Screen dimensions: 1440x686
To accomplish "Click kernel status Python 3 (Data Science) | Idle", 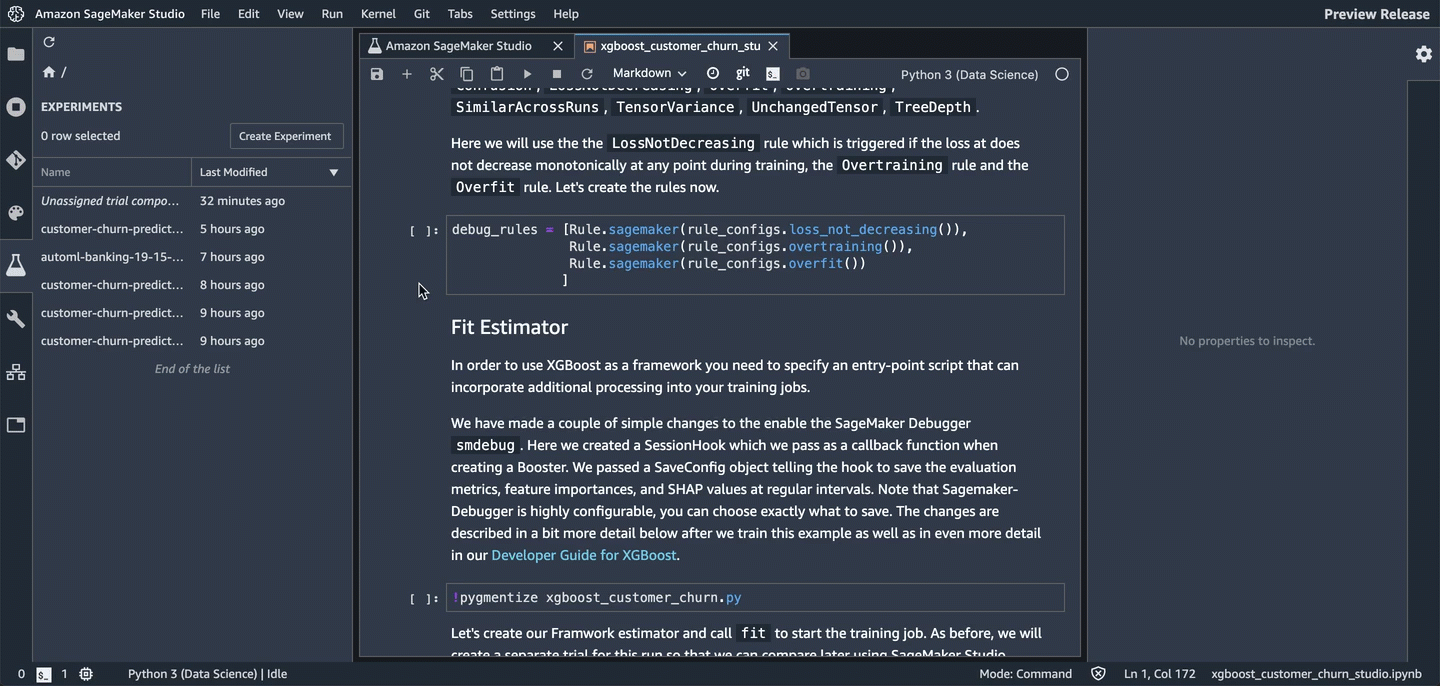I will (x=208, y=674).
